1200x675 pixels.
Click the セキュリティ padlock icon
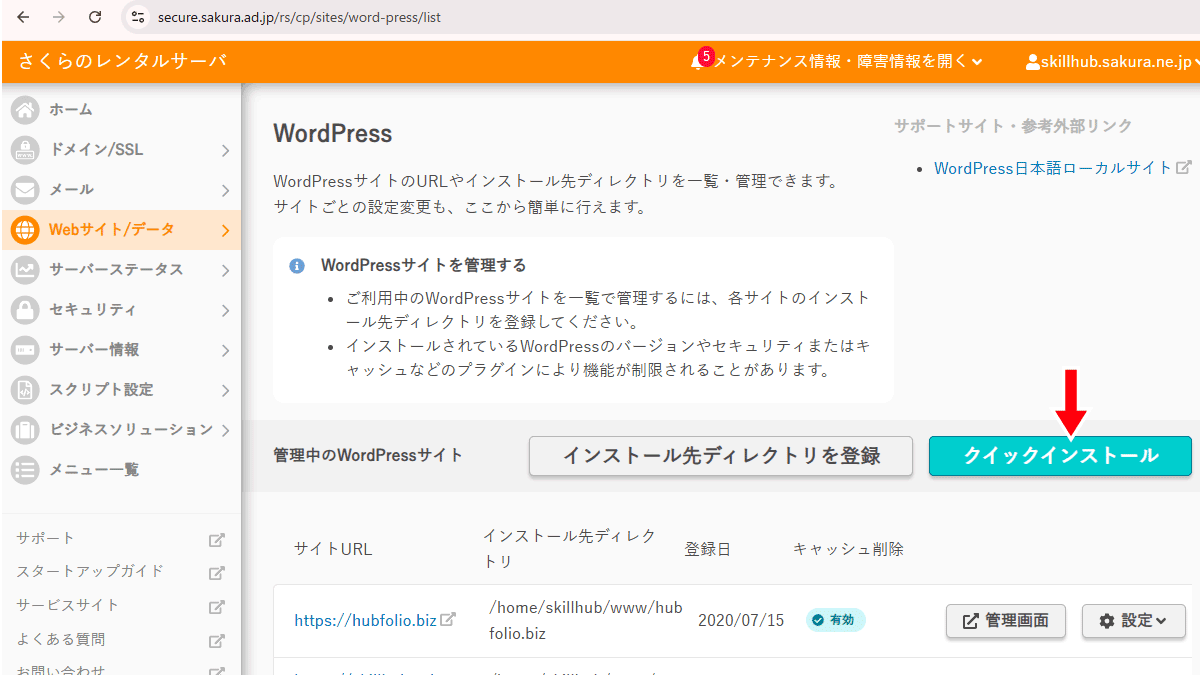(x=25, y=310)
